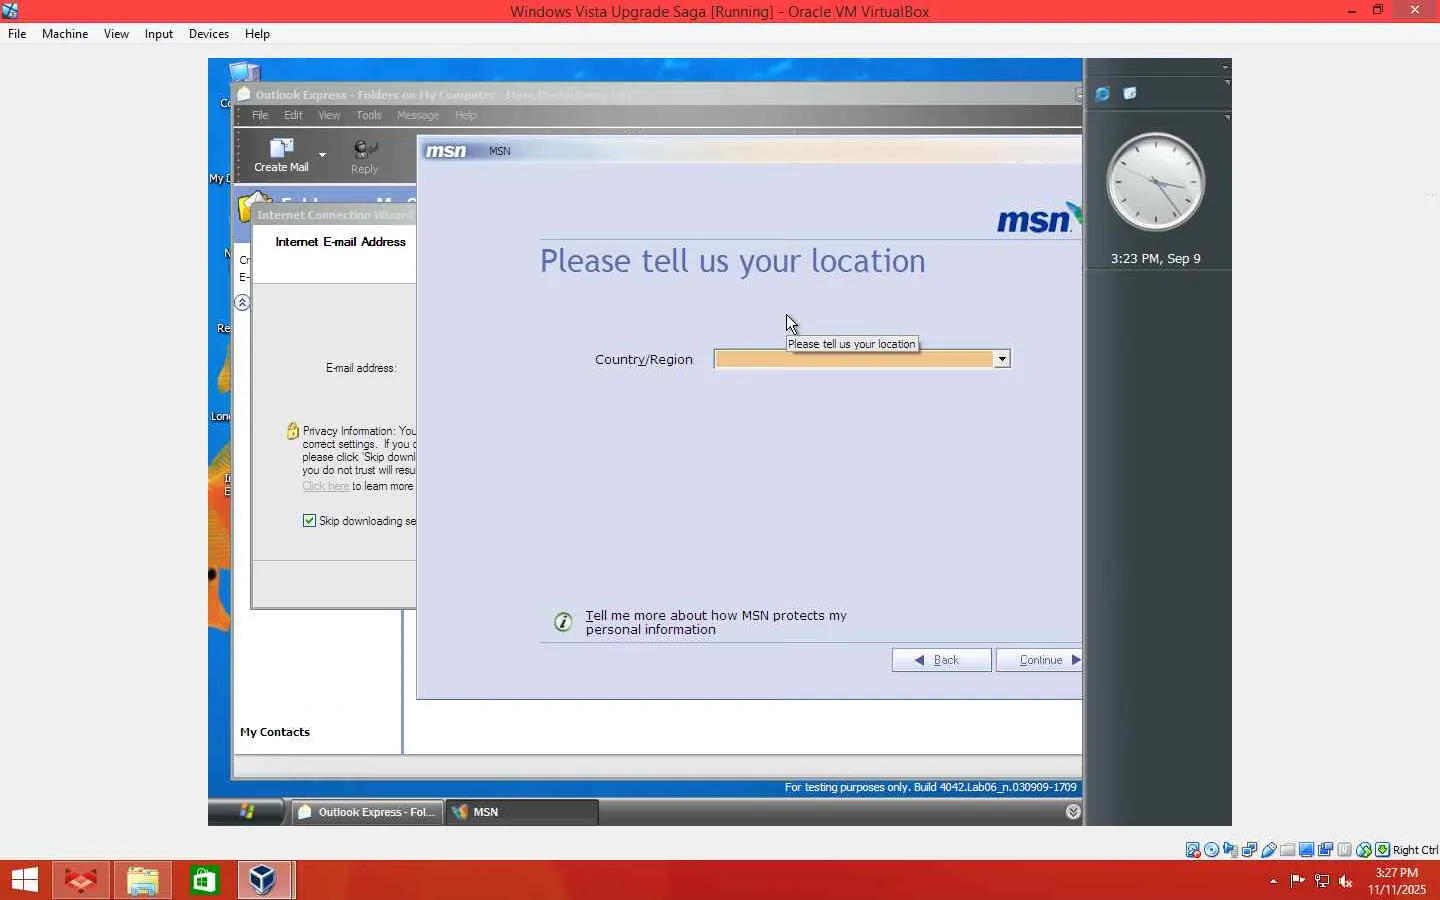The height and width of the screenshot is (900, 1440).
Task: Switch to the Outlook Express taskbar button
Action: tap(367, 812)
